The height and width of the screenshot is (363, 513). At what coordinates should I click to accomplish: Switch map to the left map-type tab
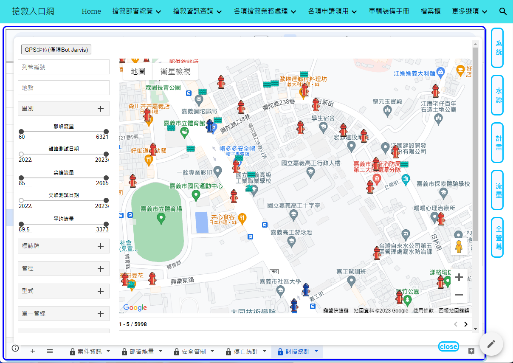point(138,71)
